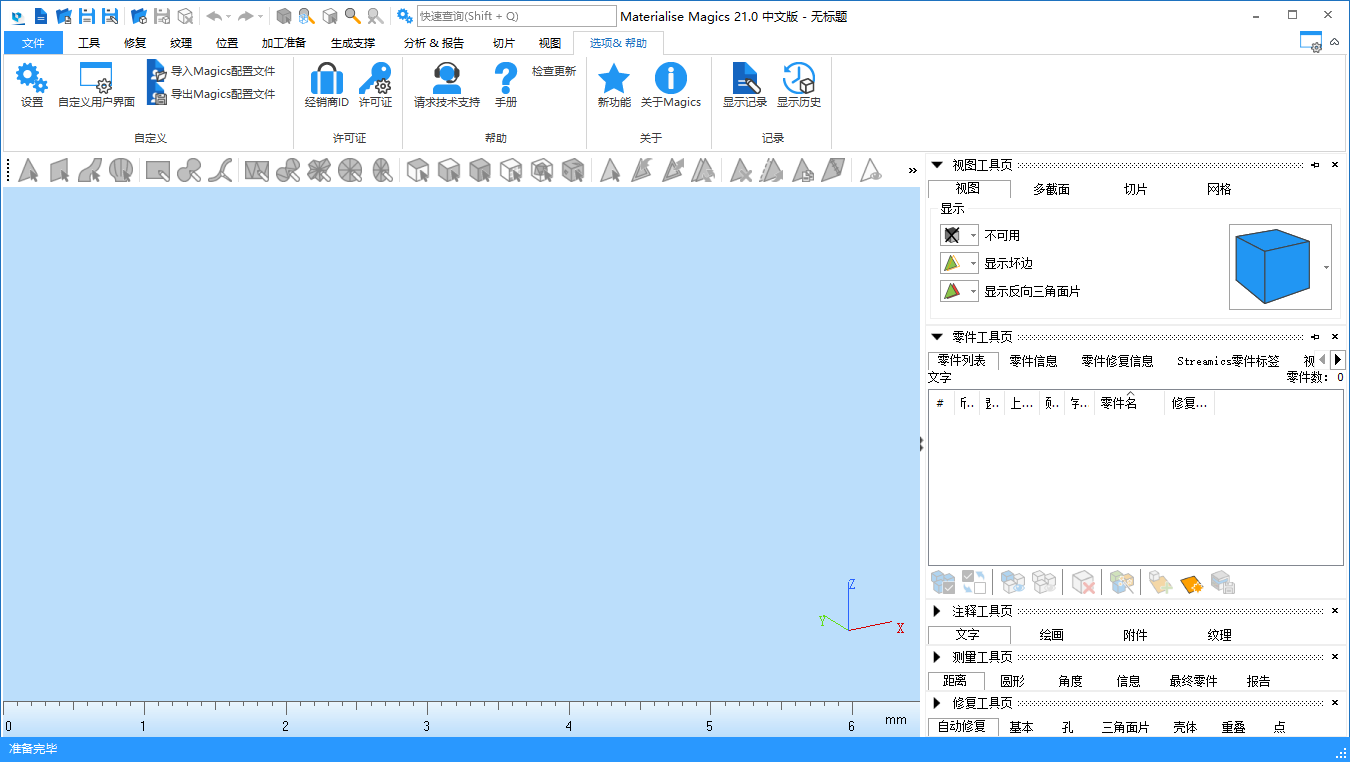Click the triangle with eye icon in toolbar
The image size is (1350, 762).
coord(871,171)
